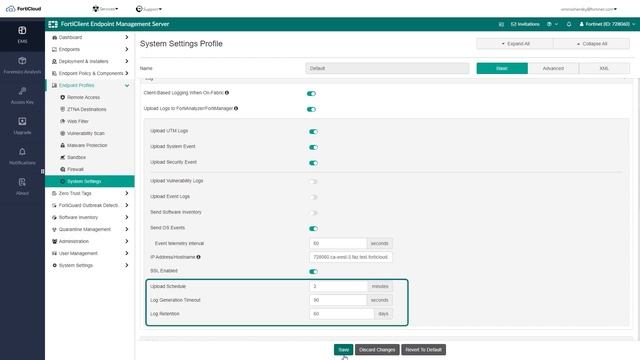Click Discard Changes
The image size is (640, 360).
coord(377,349)
